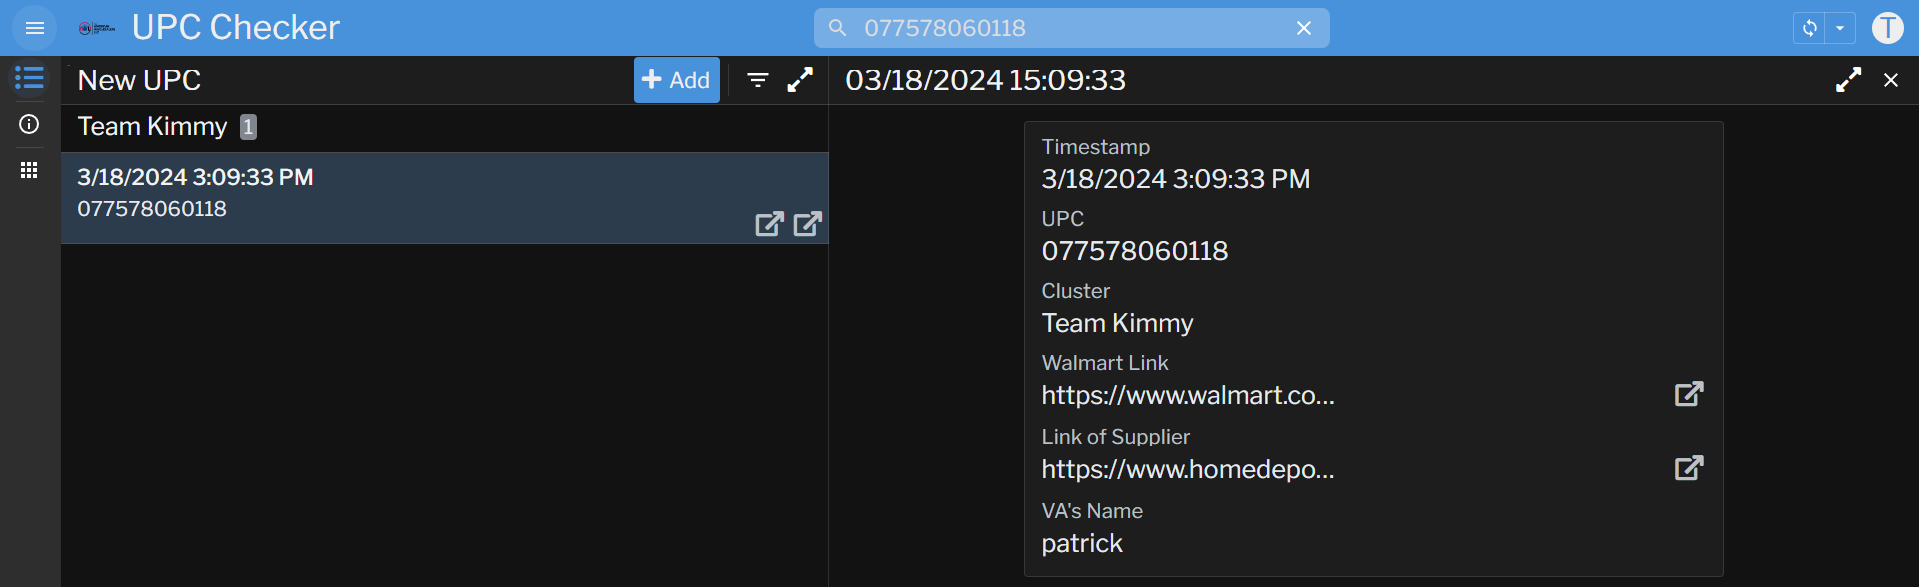The width and height of the screenshot is (1919, 587).
Task: Open the apps grid sidebar icon
Action: tap(29, 170)
